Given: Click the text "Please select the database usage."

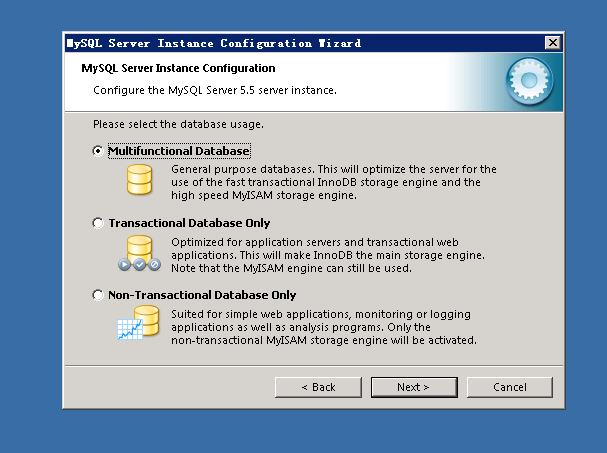Looking at the screenshot, I should click(178, 124).
